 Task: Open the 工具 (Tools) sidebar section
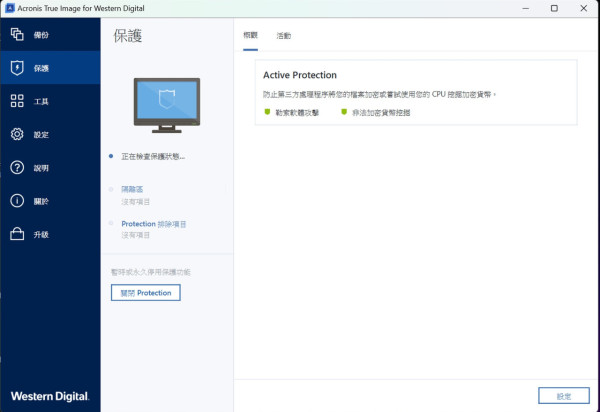[x=50, y=101]
